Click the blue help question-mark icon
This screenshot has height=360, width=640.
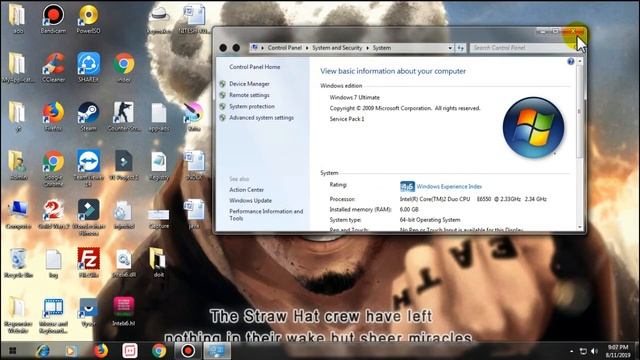click(571, 62)
